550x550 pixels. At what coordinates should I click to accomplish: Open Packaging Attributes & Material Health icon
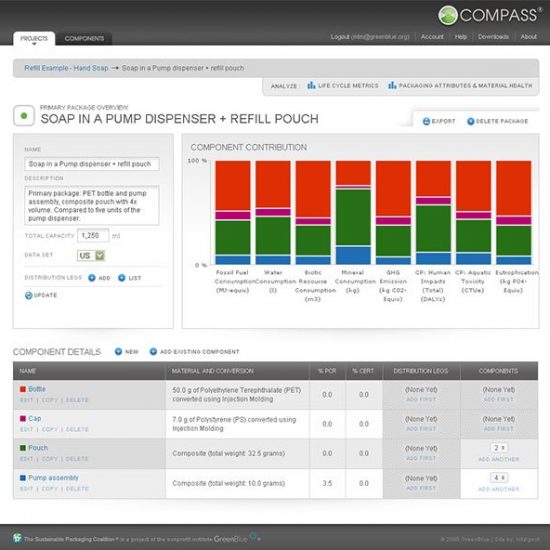392,85
